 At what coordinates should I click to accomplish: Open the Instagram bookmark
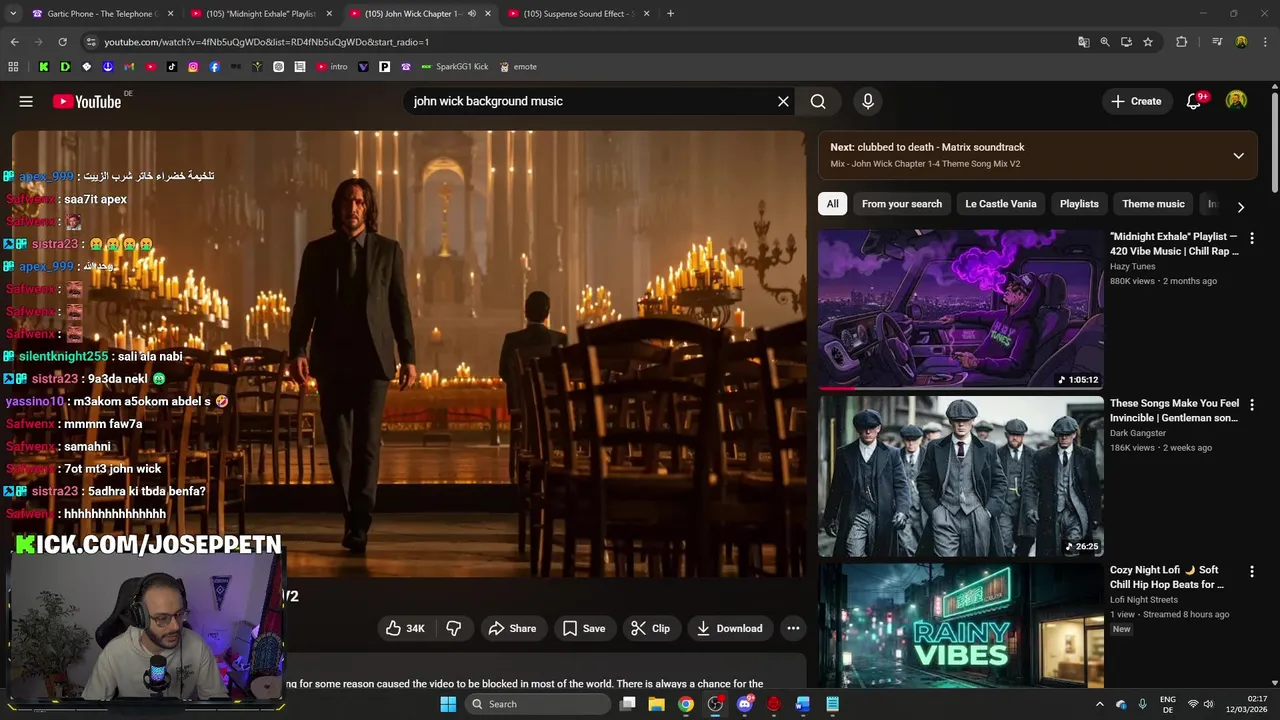click(193, 67)
